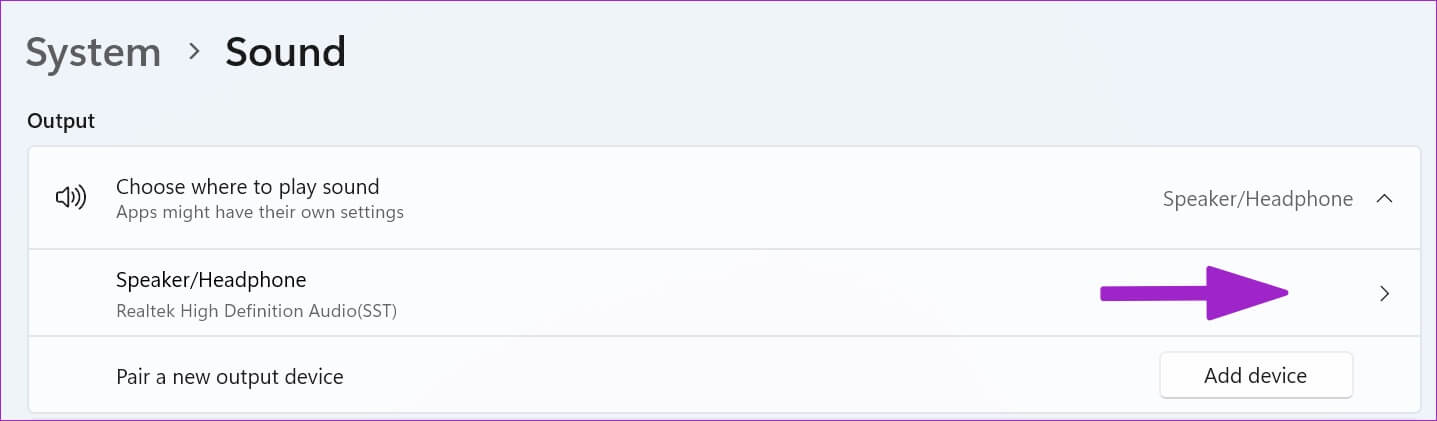This screenshot has width=1437, height=421.
Task: Click the speaker volume icon in Output
Action: pyautogui.click(x=71, y=198)
